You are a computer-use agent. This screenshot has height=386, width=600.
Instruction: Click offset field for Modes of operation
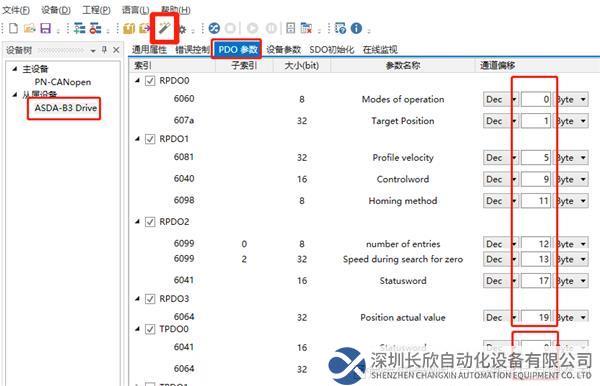(536, 99)
